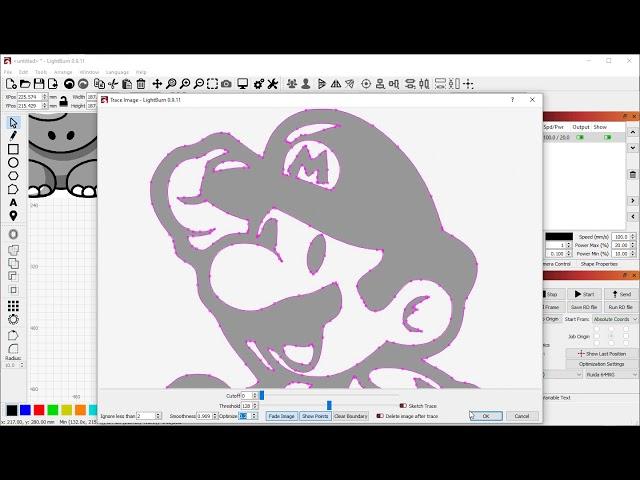This screenshot has width=640, height=480.
Task: Click the Offset shapes ring icon
Action: pyautogui.click(x=13, y=234)
